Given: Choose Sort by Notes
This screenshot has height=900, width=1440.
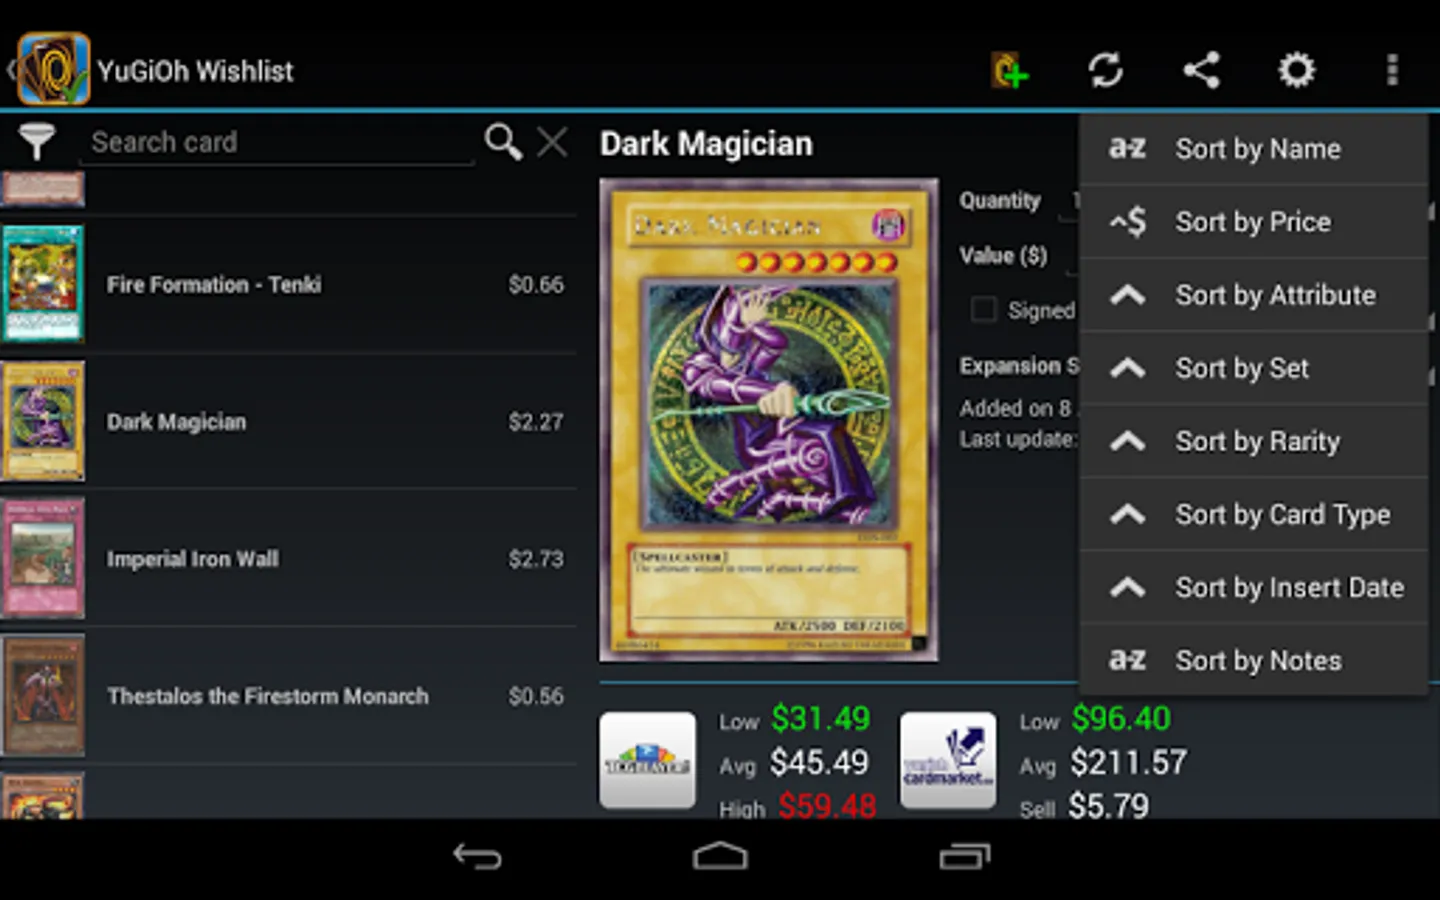Looking at the screenshot, I should pyautogui.click(x=1253, y=660).
